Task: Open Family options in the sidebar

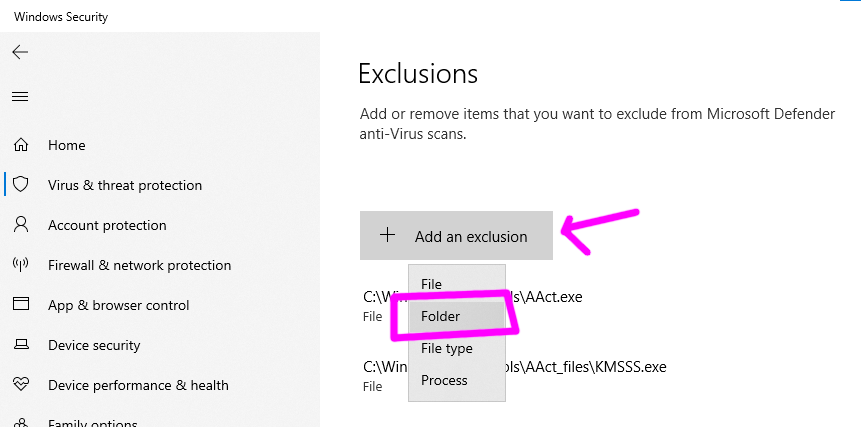Action: [x=92, y=422]
